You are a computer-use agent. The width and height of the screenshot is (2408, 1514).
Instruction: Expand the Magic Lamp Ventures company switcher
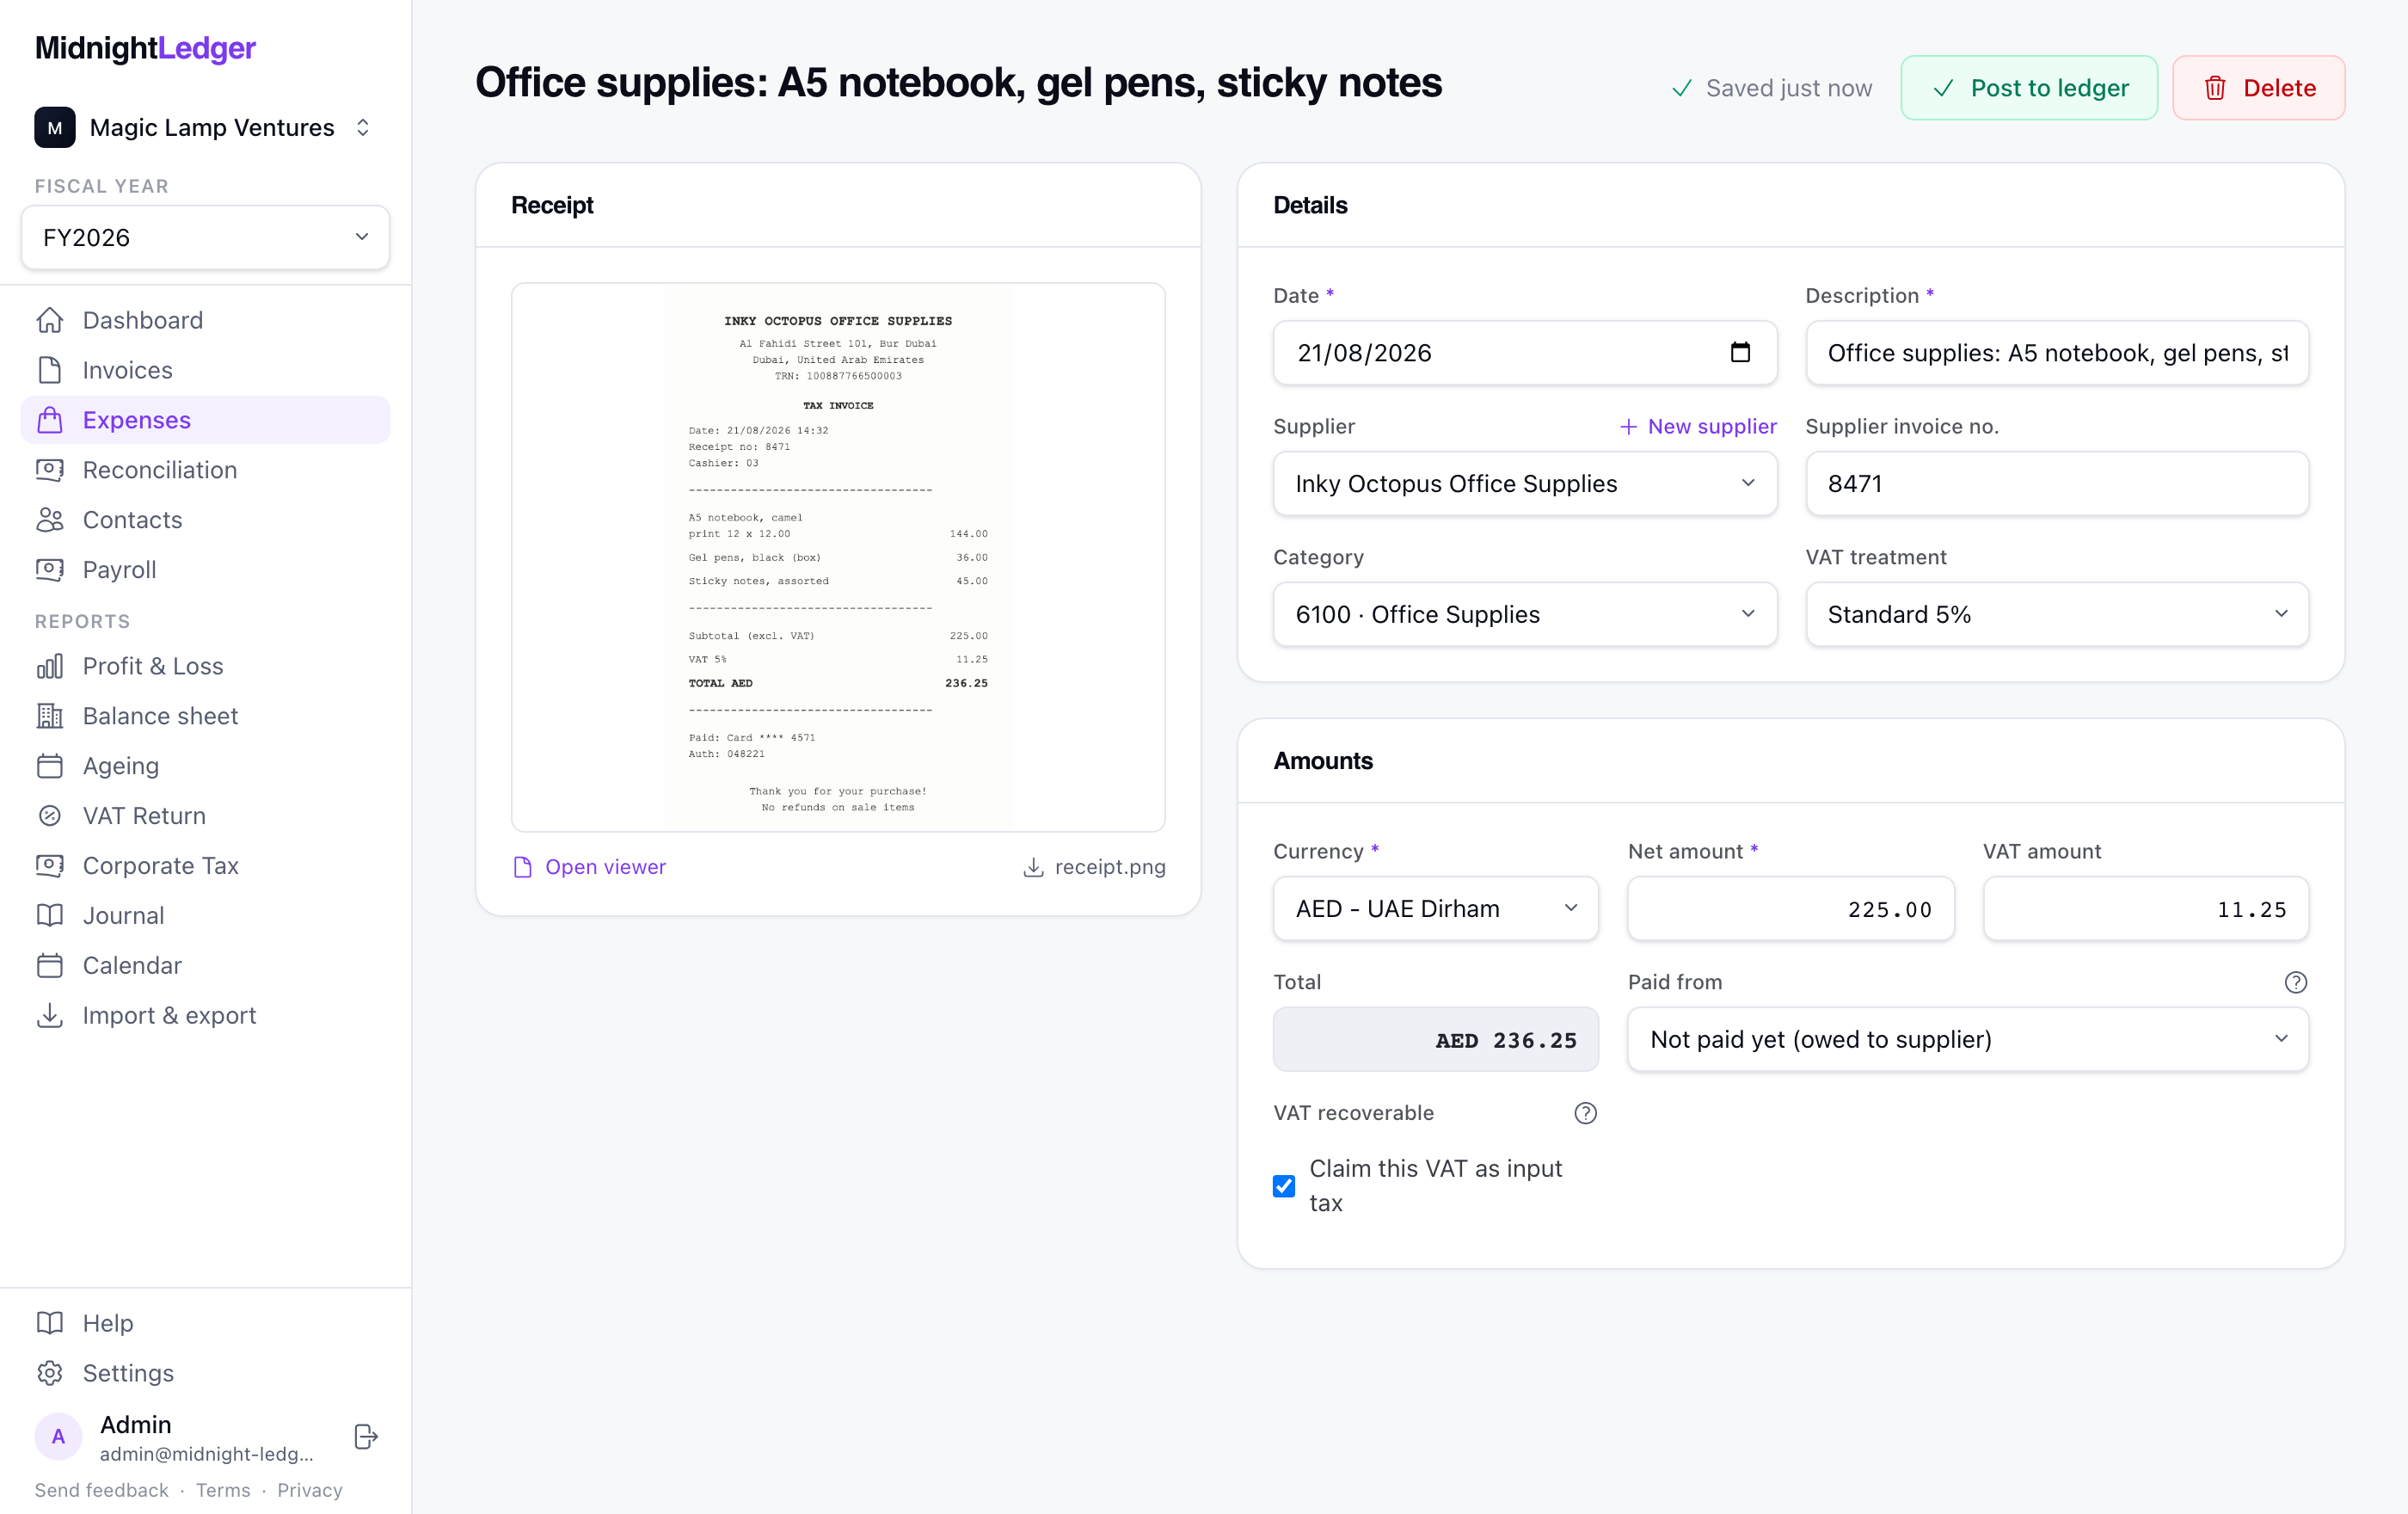pos(205,128)
